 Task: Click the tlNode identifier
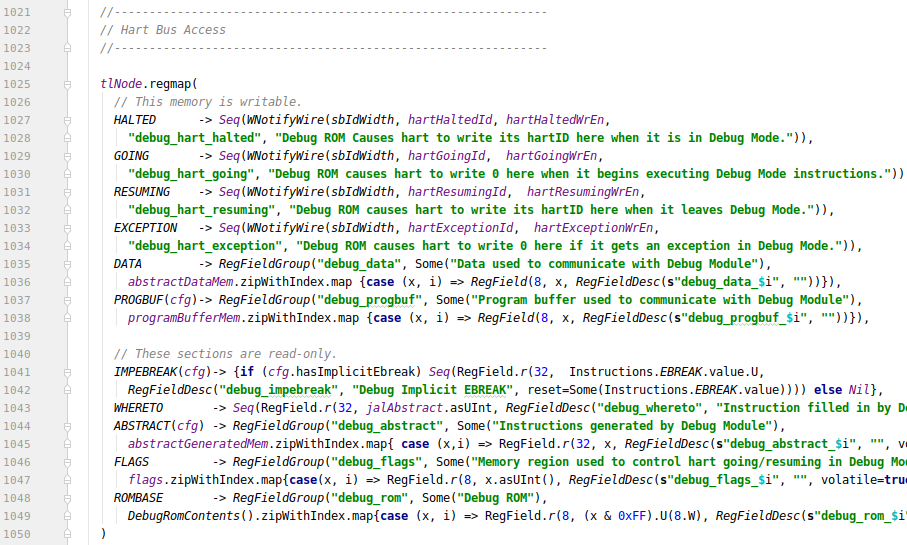pyautogui.click(x=121, y=84)
